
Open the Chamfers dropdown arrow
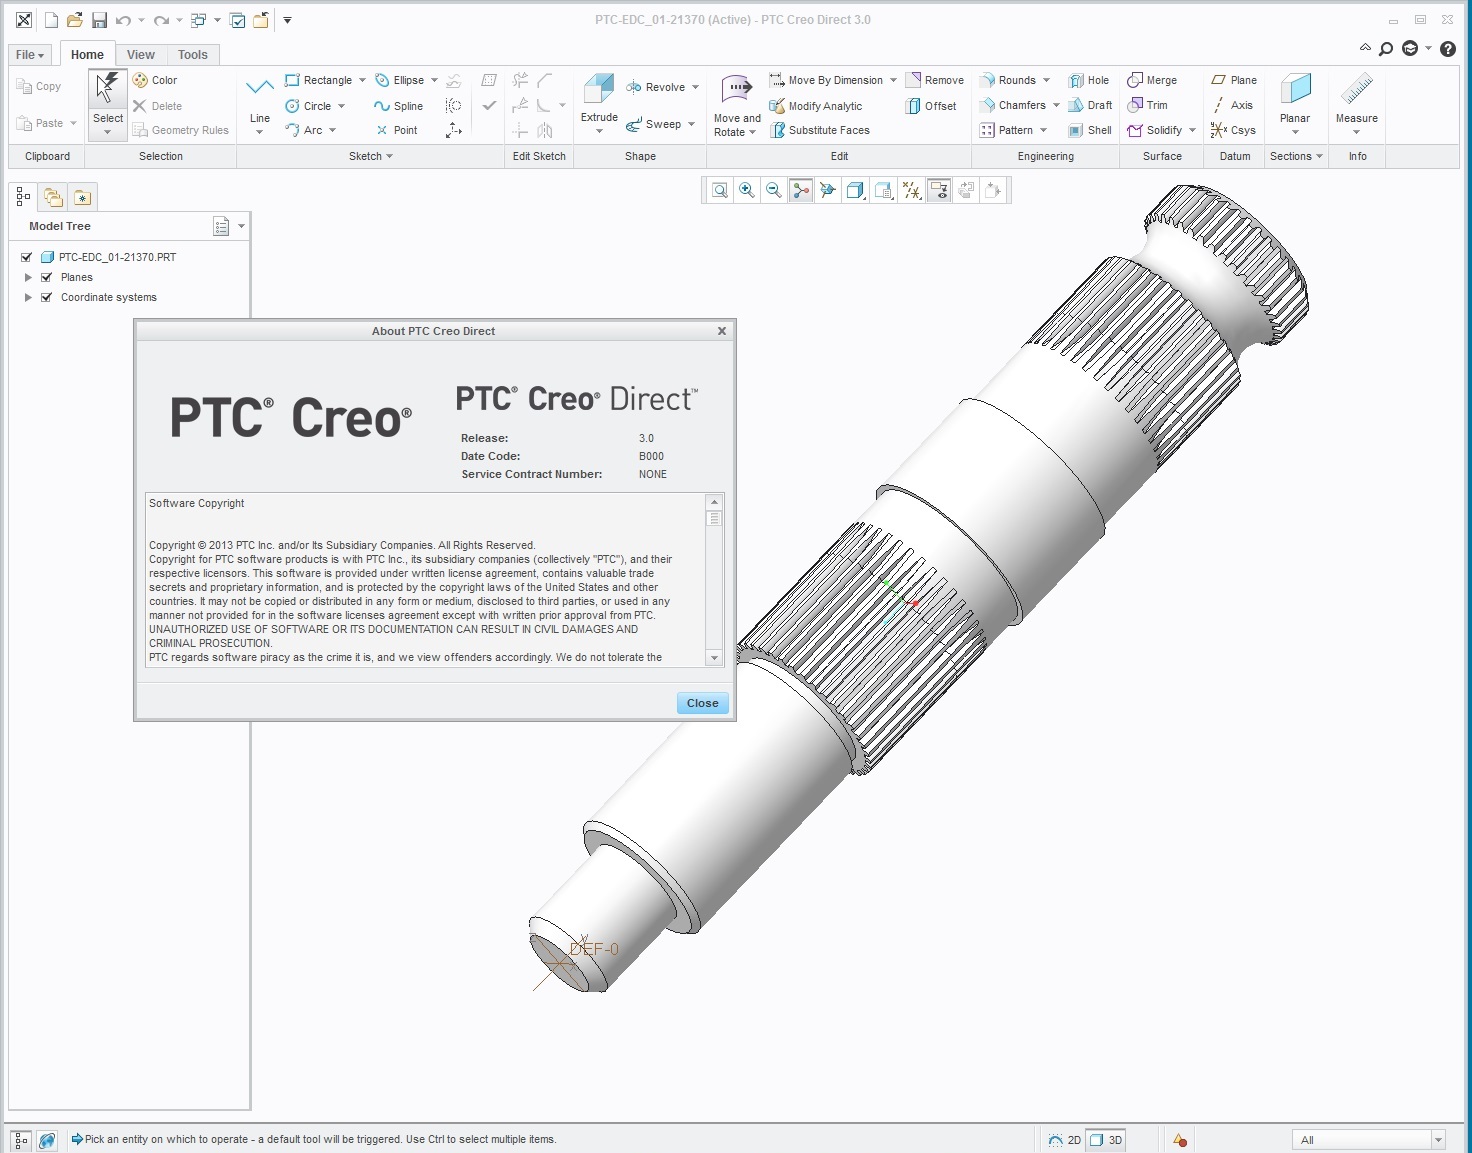1056,105
